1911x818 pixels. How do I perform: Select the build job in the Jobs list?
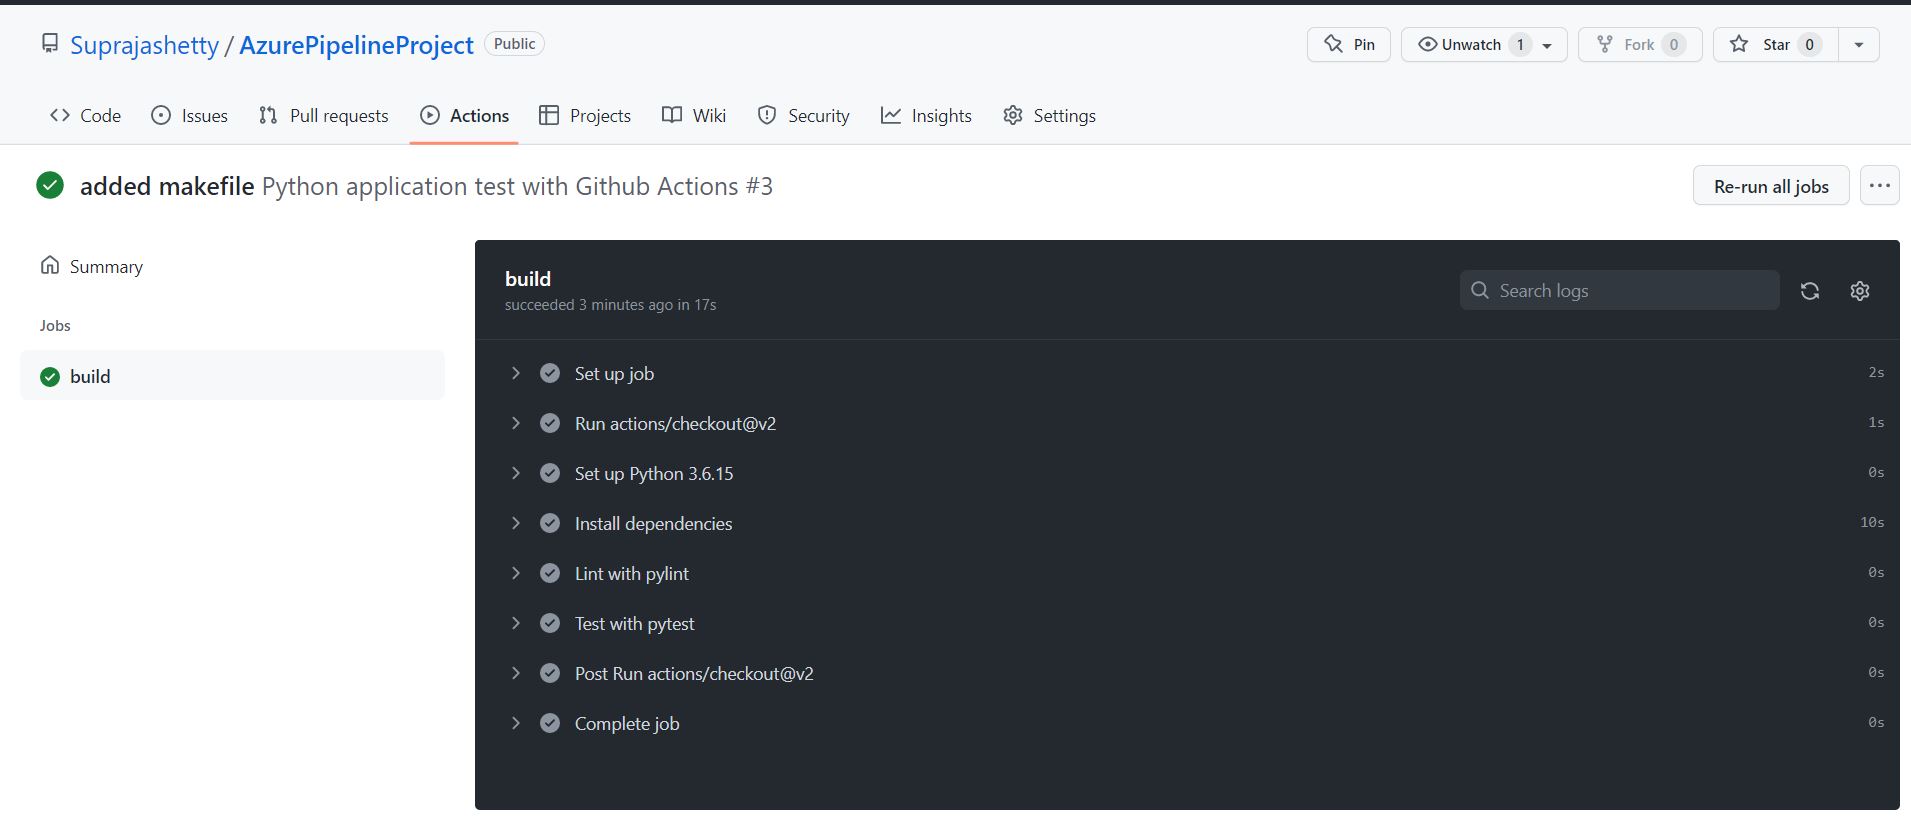pyautogui.click(x=232, y=376)
